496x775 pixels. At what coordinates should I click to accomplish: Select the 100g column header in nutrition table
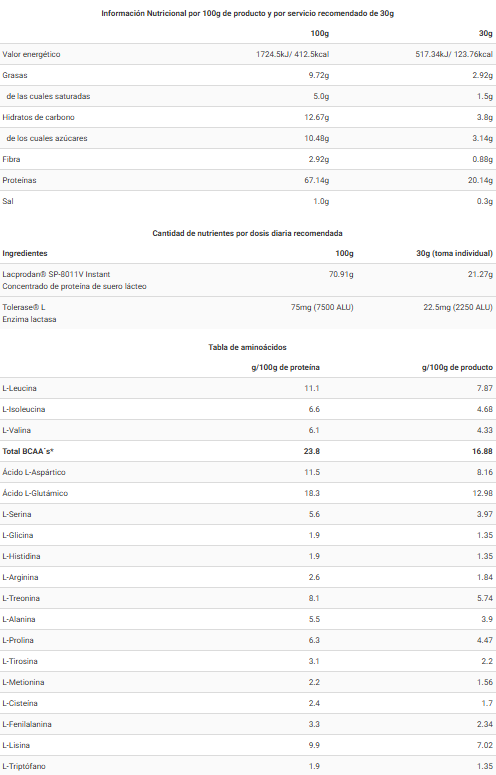click(x=320, y=33)
